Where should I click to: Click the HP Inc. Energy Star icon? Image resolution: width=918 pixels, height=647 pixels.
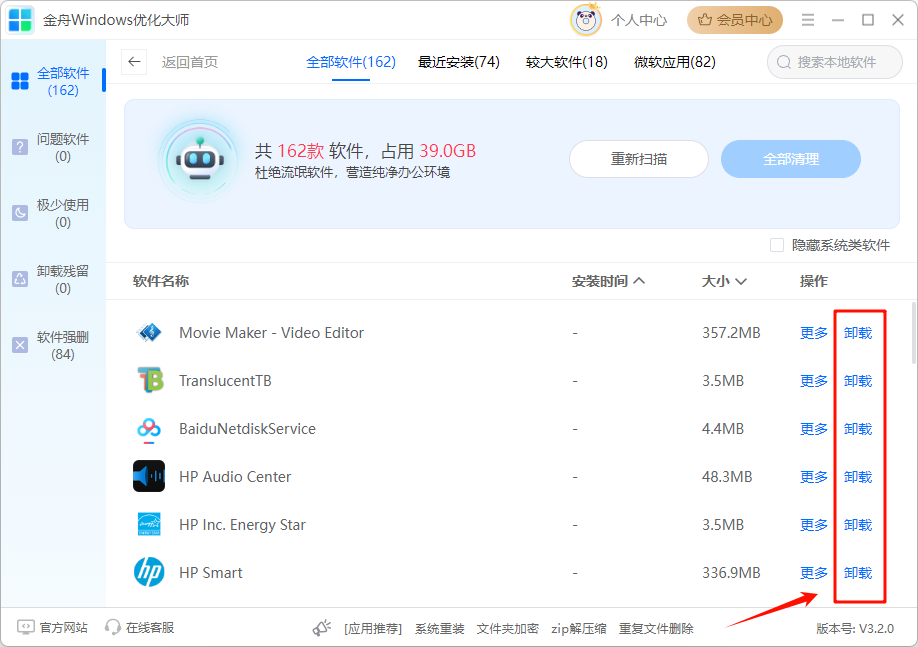point(149,525)
